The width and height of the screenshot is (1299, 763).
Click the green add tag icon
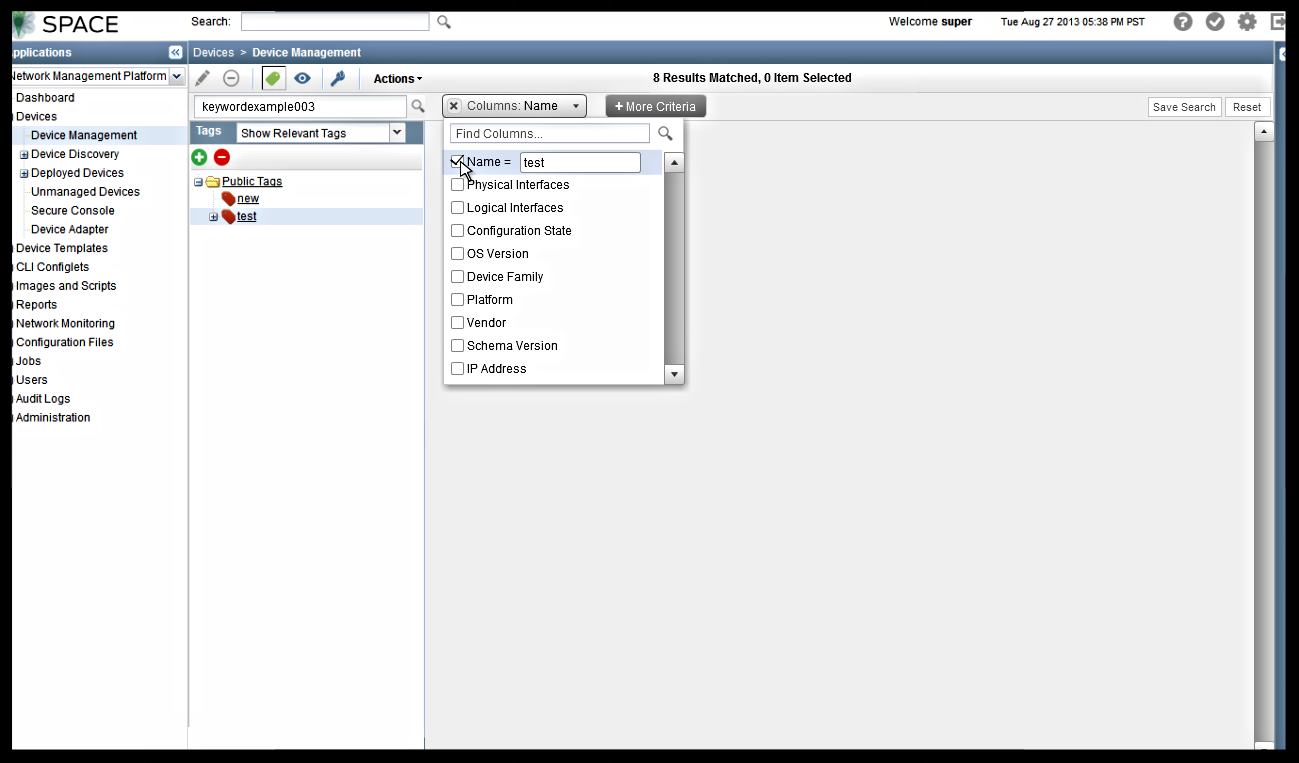[199, 157]
